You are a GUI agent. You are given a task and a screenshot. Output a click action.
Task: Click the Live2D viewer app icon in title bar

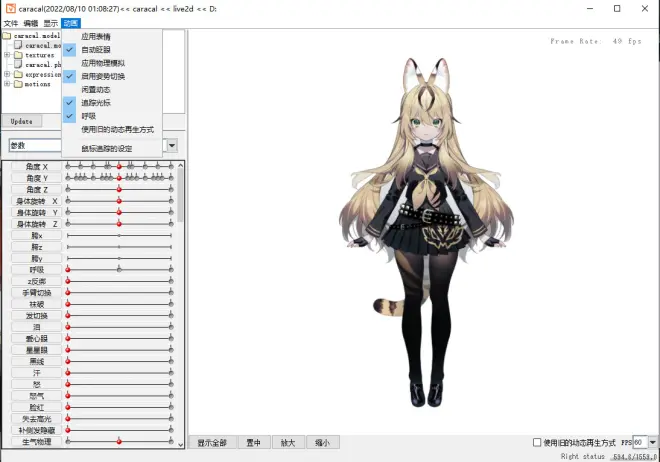[11, 8]
